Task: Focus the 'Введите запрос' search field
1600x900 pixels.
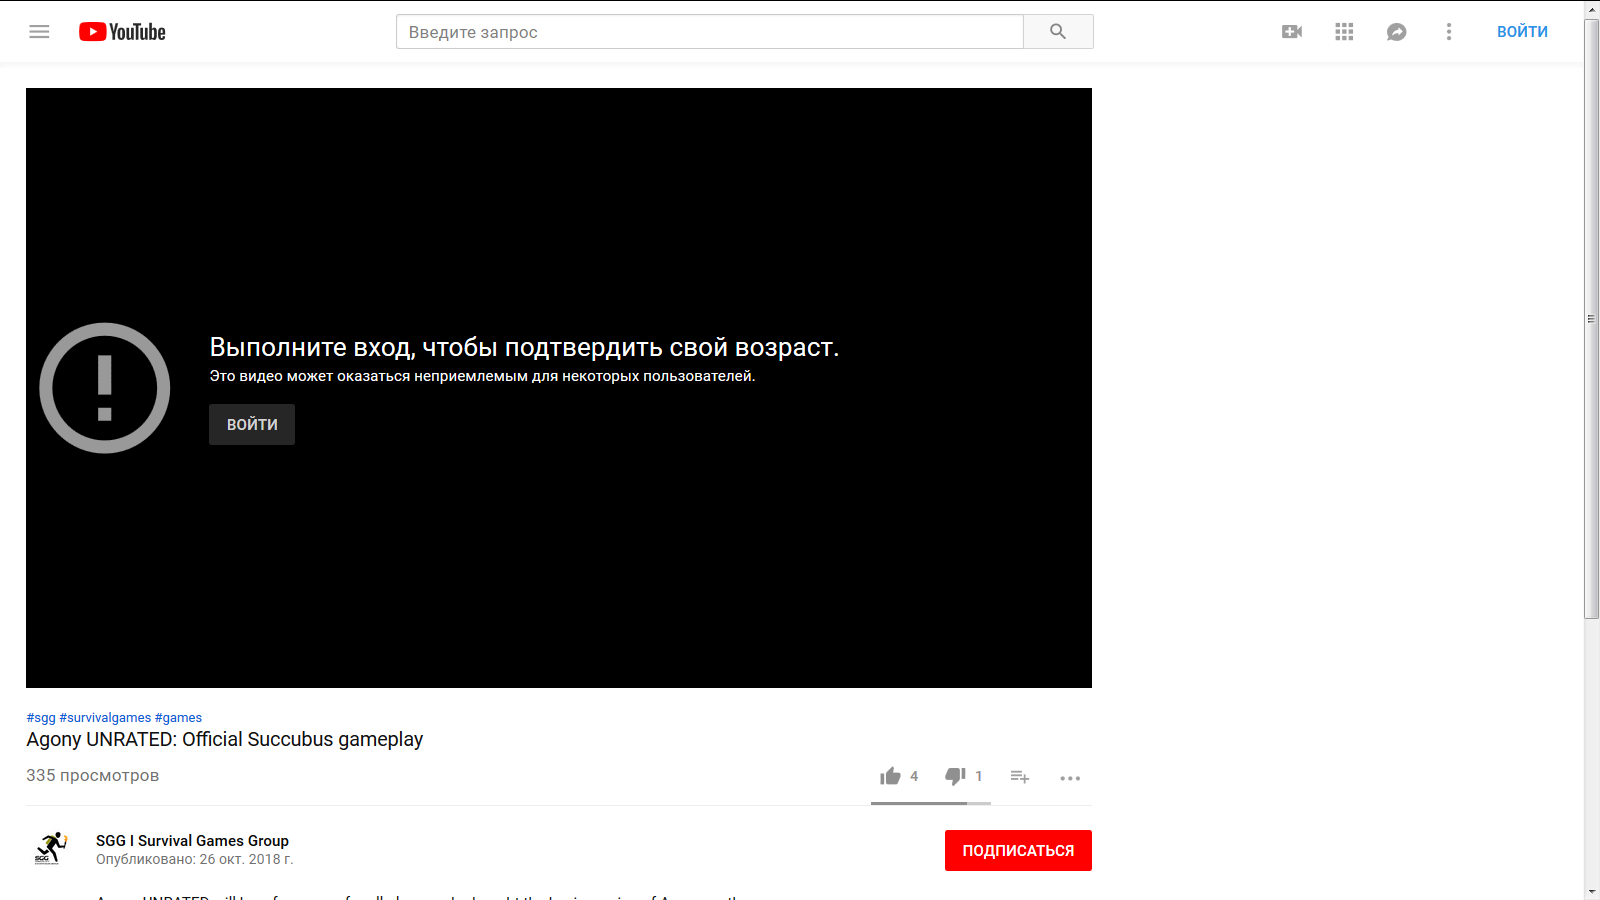Action: point(710,32)
